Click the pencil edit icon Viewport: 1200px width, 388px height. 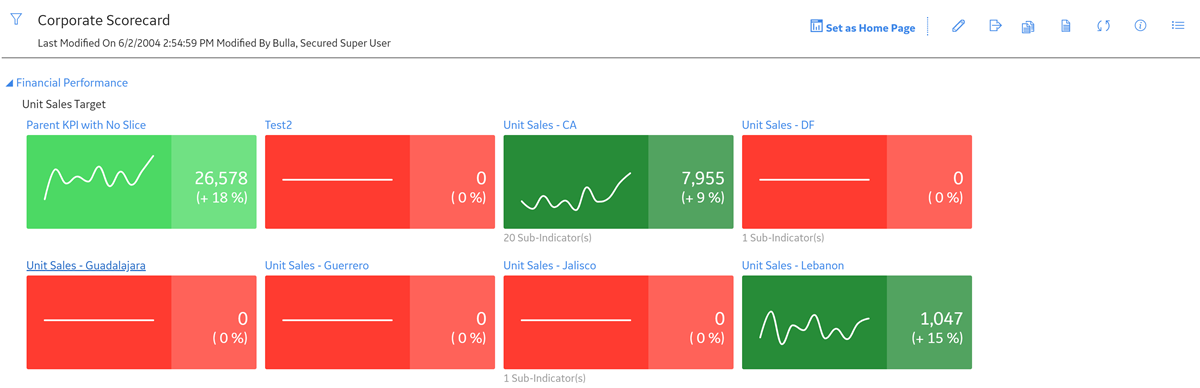[958, 27]
